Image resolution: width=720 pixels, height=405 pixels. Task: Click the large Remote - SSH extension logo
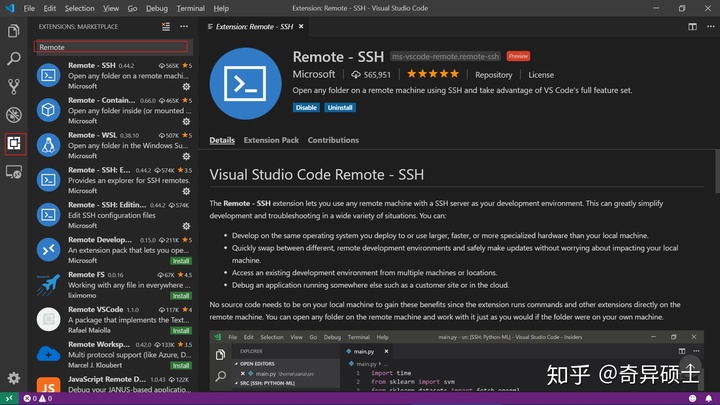point(245,84)
